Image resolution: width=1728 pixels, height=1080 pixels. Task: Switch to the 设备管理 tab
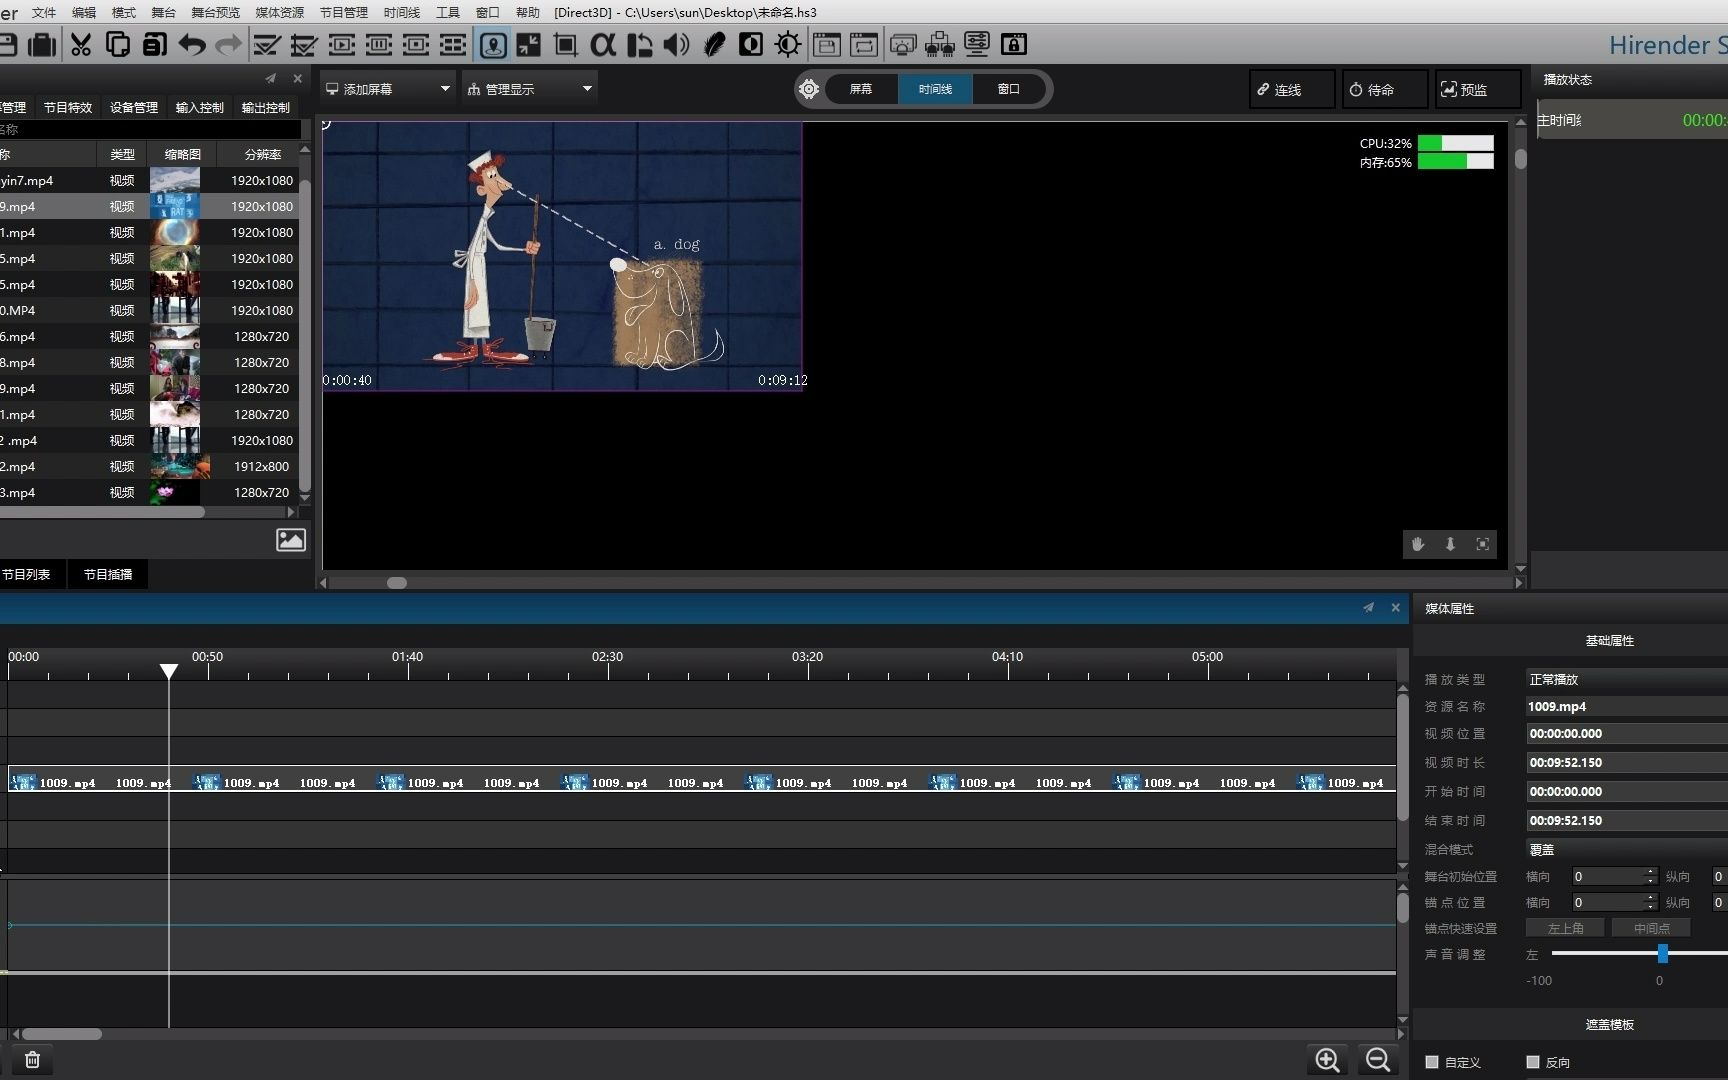click(134, 107)
